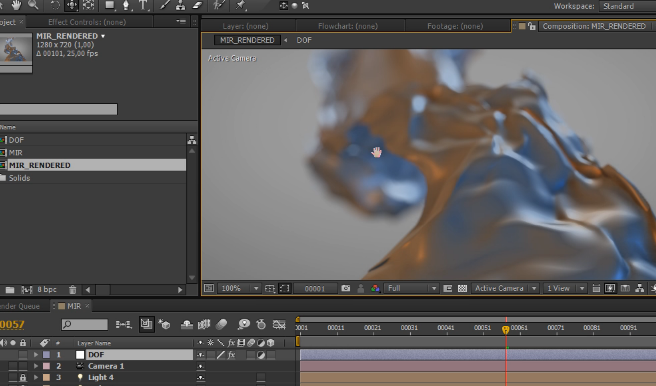Toggle Pixel Aspect Ratio Correction
The height and width of the screenshot is (386, 656).
[596, 288]
